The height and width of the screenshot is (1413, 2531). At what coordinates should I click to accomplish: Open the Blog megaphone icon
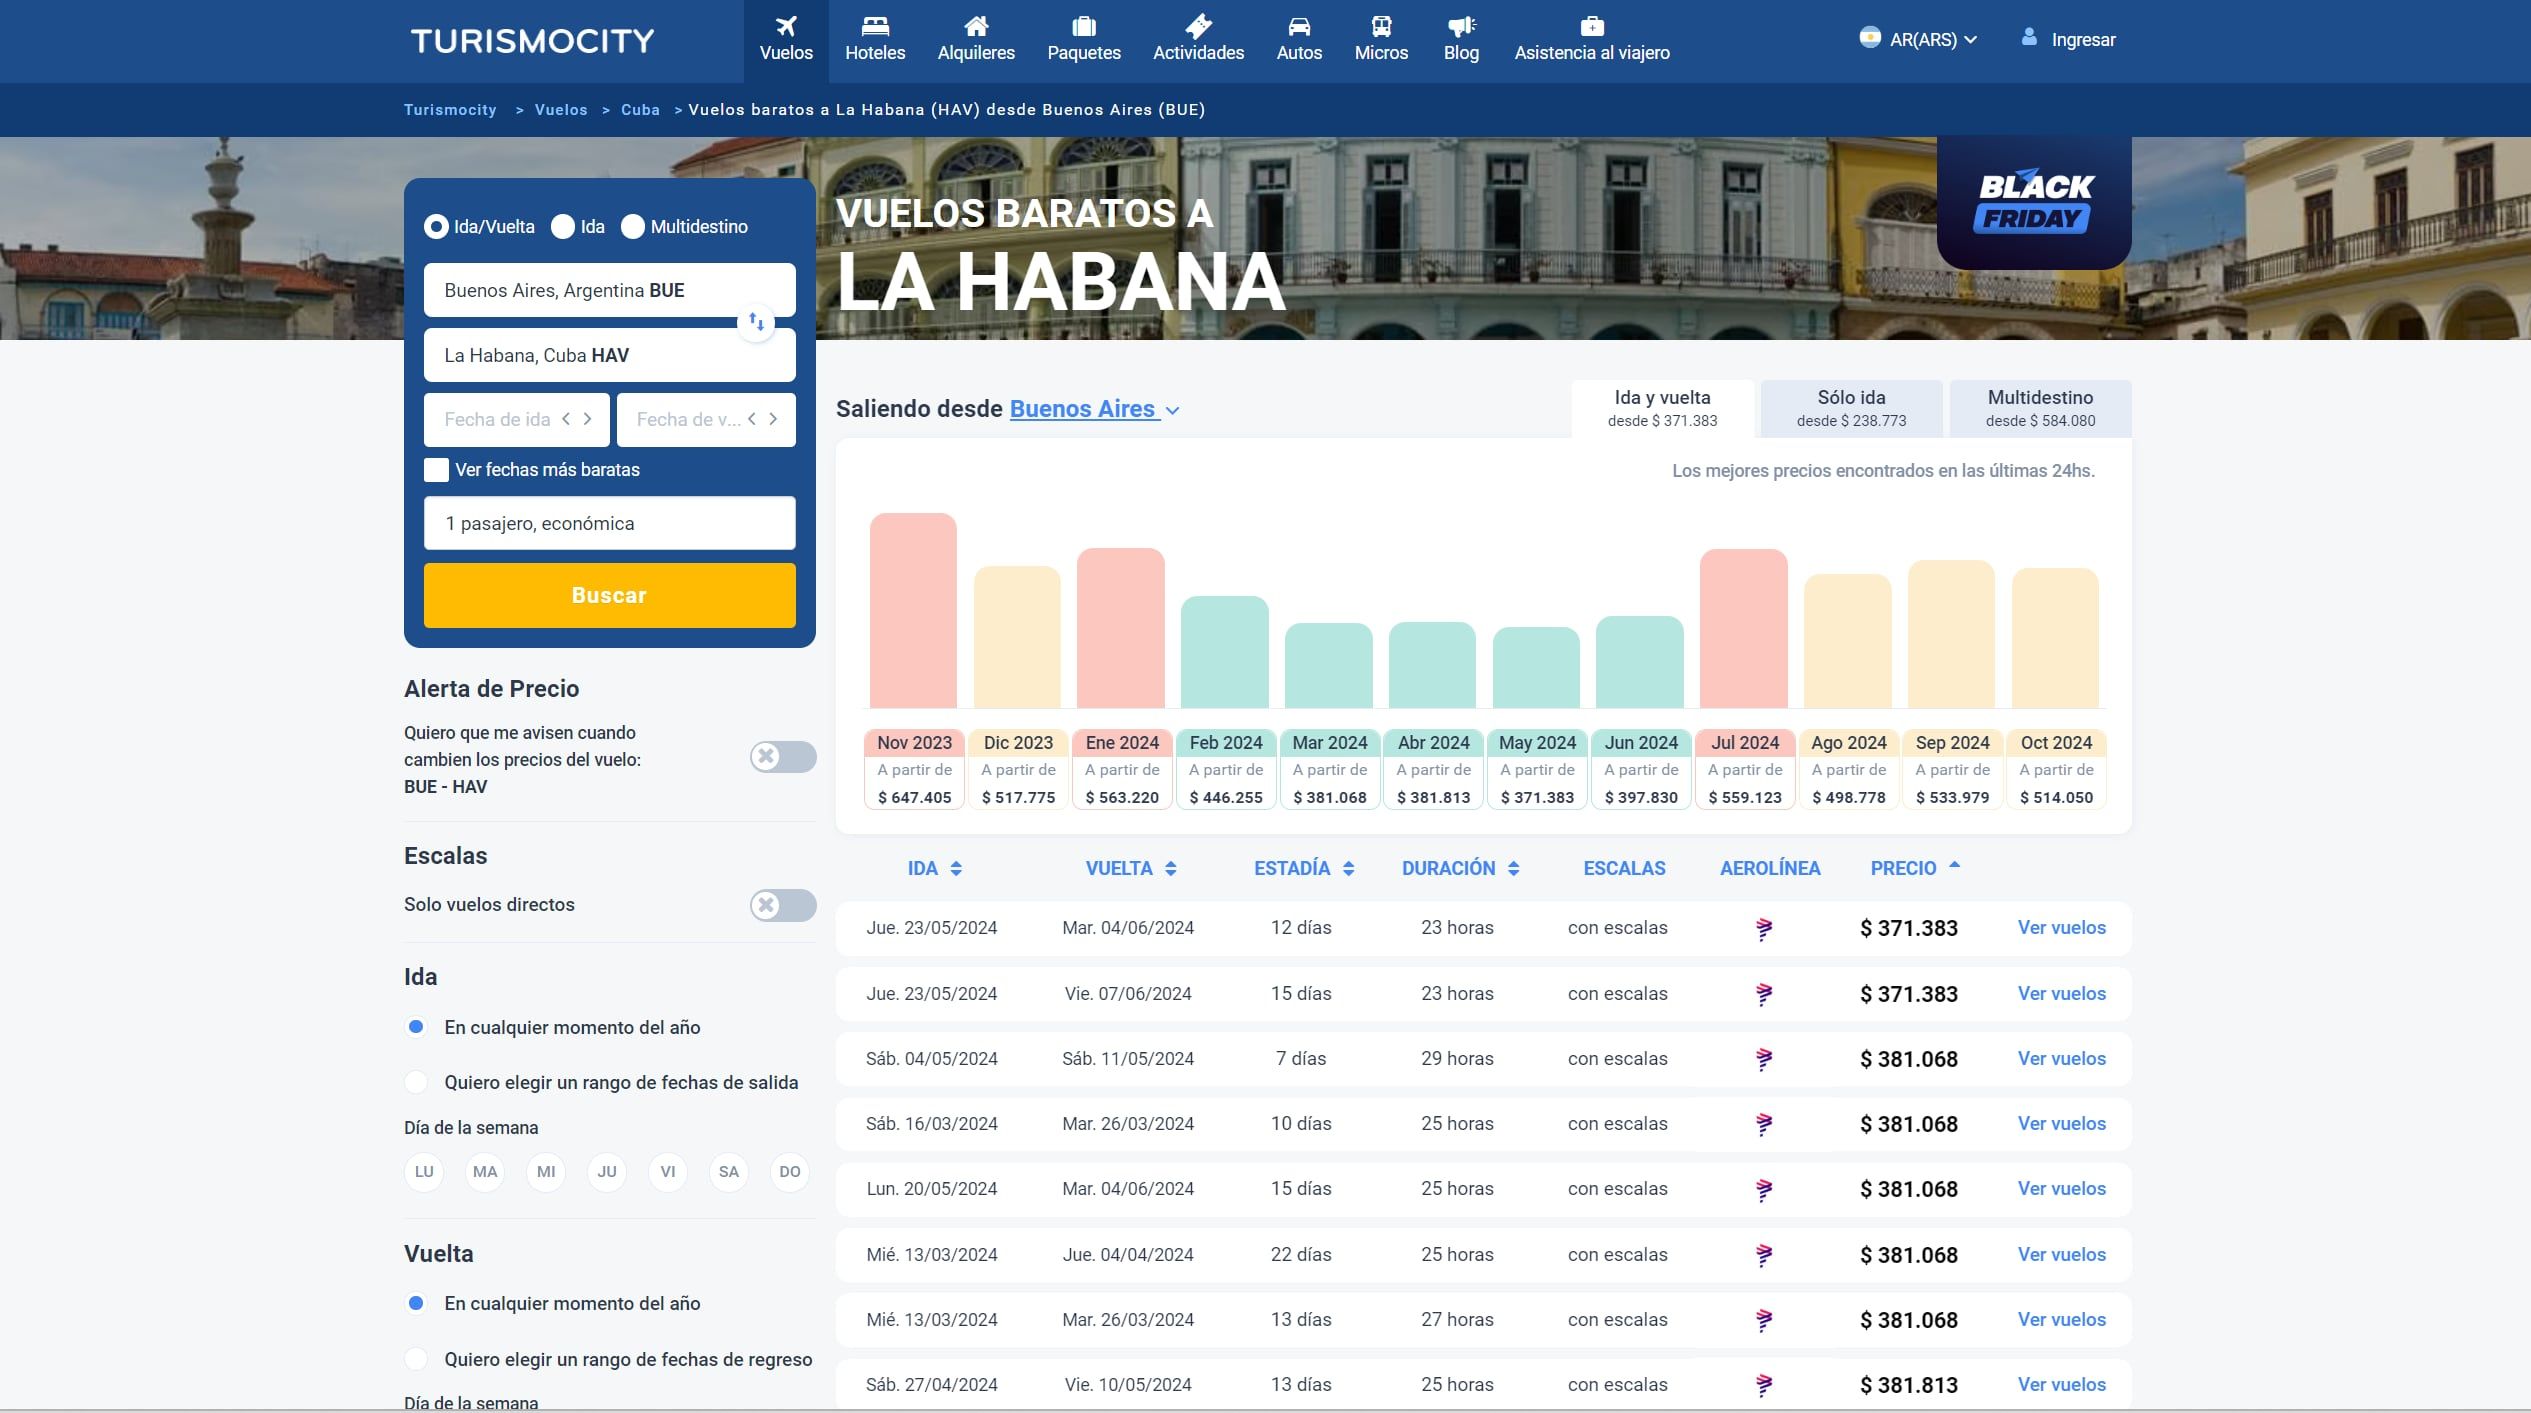pos(1461,27)
